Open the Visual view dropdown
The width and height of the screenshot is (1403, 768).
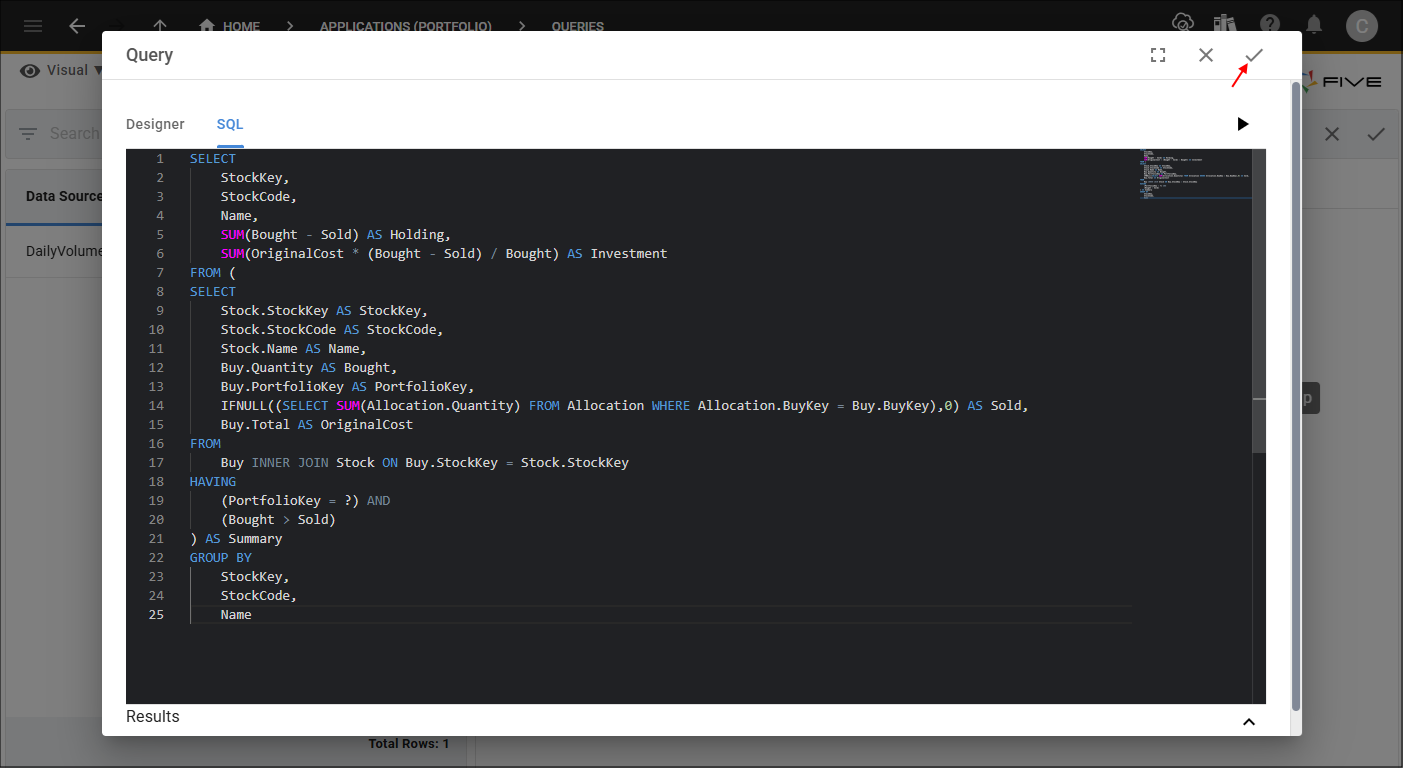62,71
